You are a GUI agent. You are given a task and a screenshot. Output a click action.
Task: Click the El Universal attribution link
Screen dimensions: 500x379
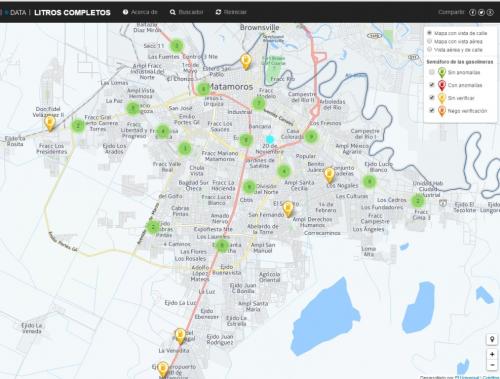[467, 377]
